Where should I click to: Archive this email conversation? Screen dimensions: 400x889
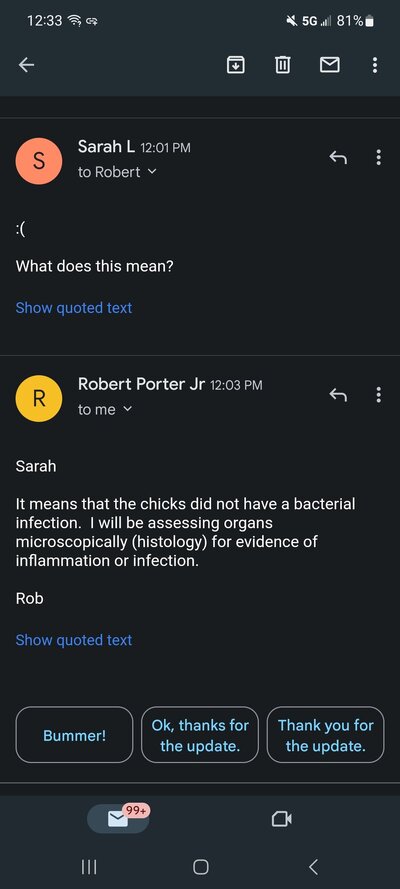[236, 66]
